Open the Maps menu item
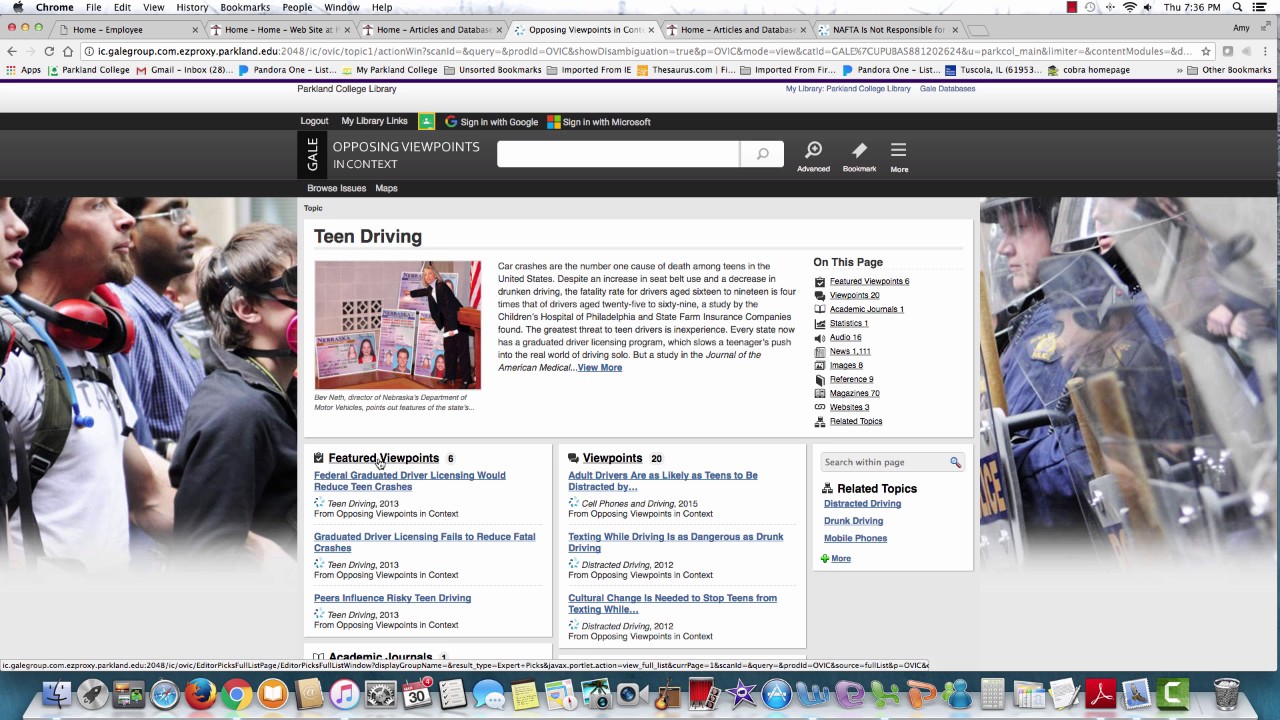Screen dimensions: 1280x720 [386, 188]
